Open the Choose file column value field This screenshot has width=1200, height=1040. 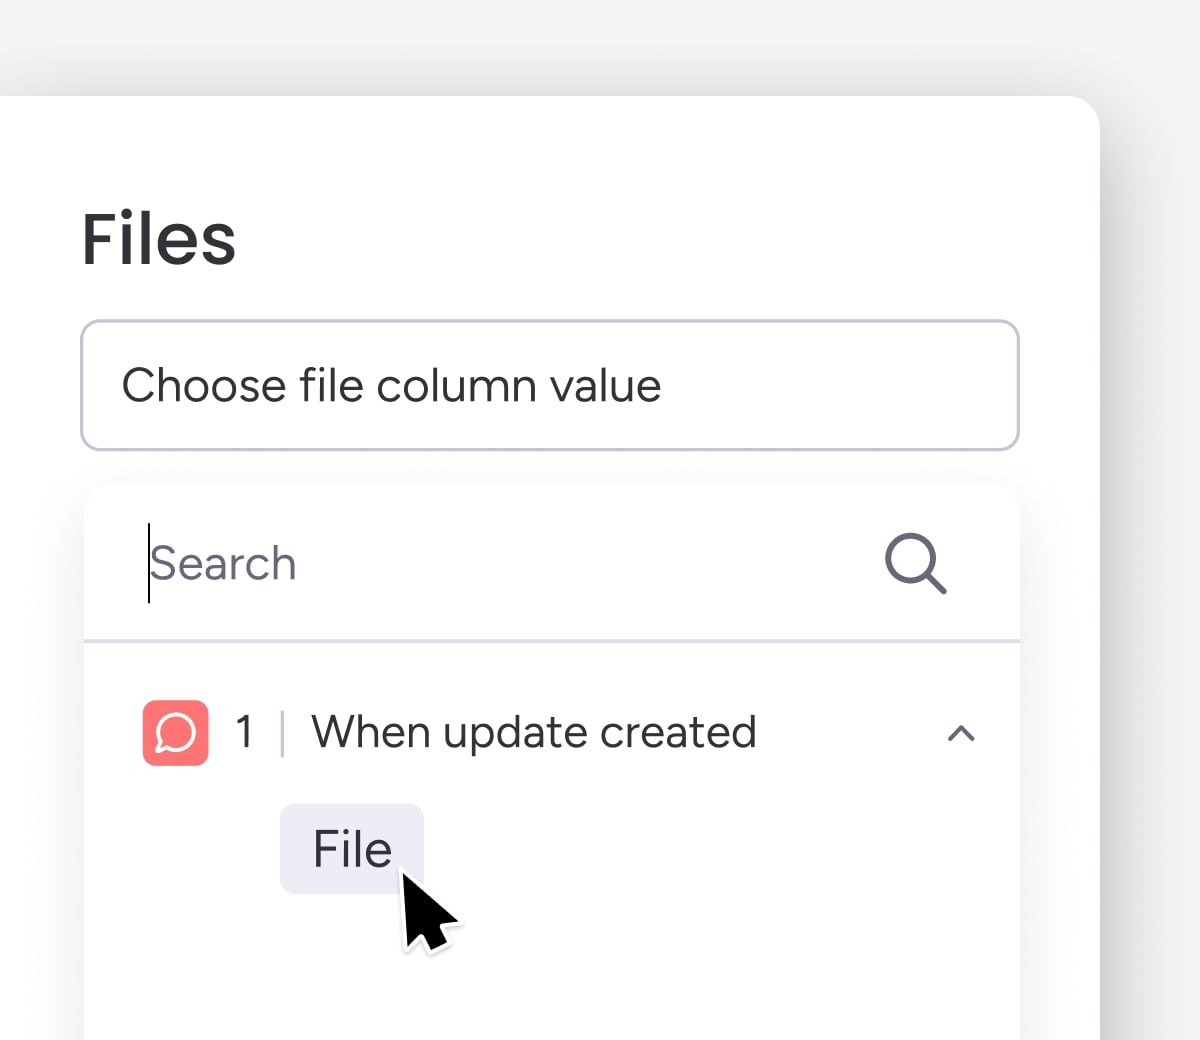pyautogui.click(x=550, y=385)
